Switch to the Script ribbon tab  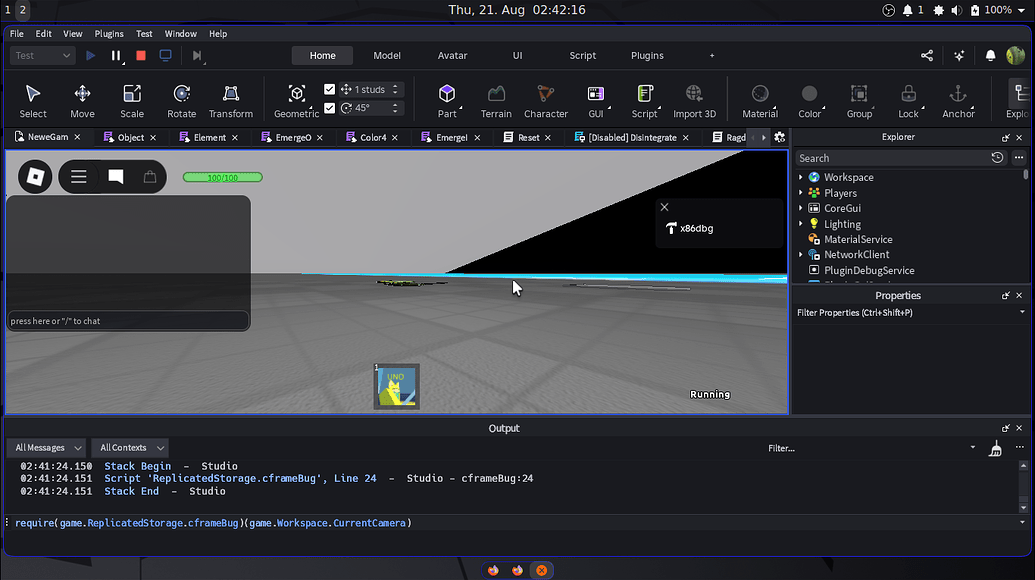pos(582,55)
